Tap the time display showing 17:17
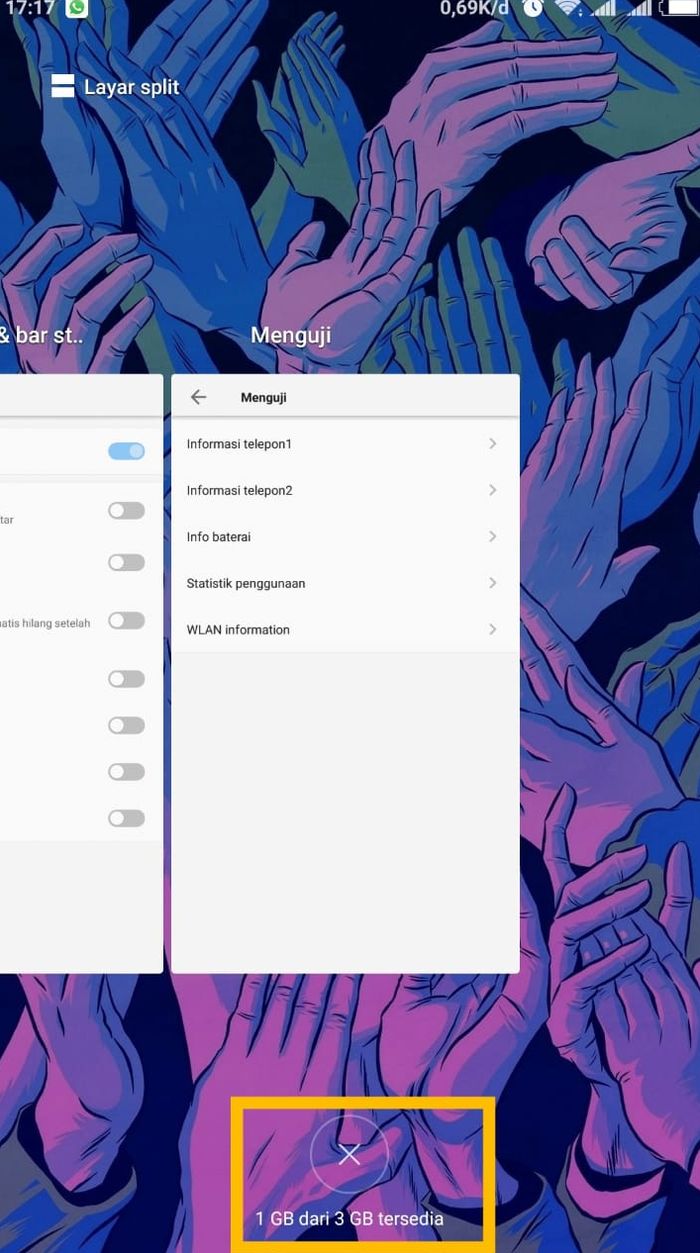The width and height of the screenshot is (700, 1253). click(x=28, y=8)
